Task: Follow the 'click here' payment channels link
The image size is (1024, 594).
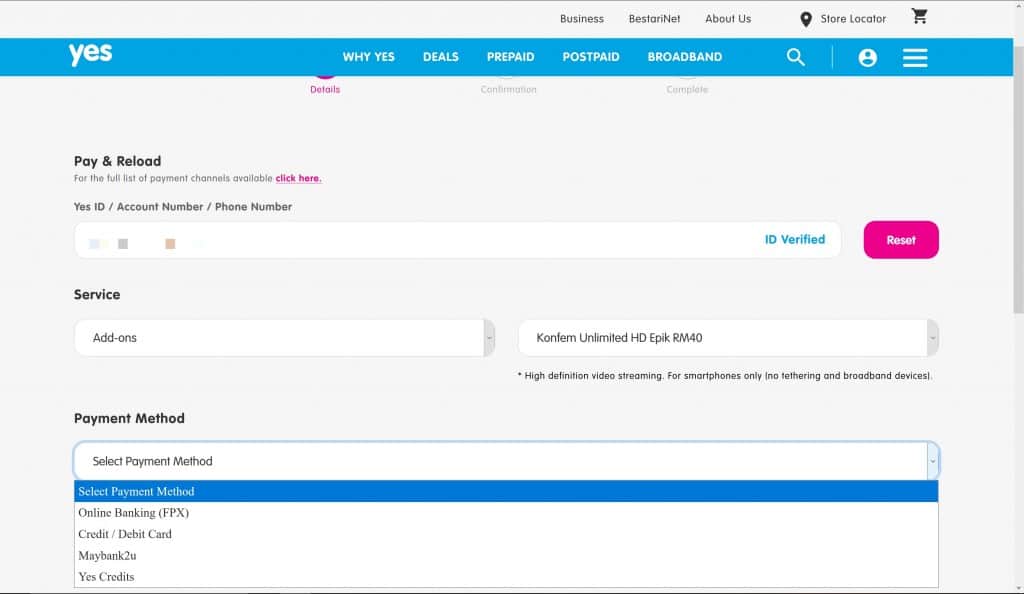Action: pyautogui.click(x=298, y=178)
